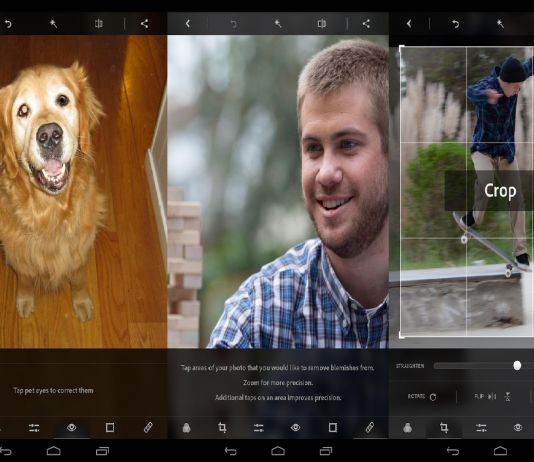Tap share icon above the dog photo
The height and width of the screenshot is (462, 534).
coord(144,23)
